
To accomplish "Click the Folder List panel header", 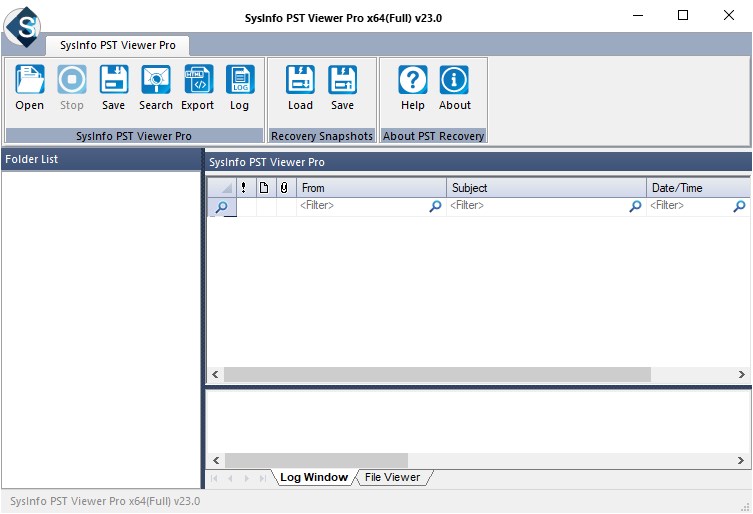I will tap(101, 159).
